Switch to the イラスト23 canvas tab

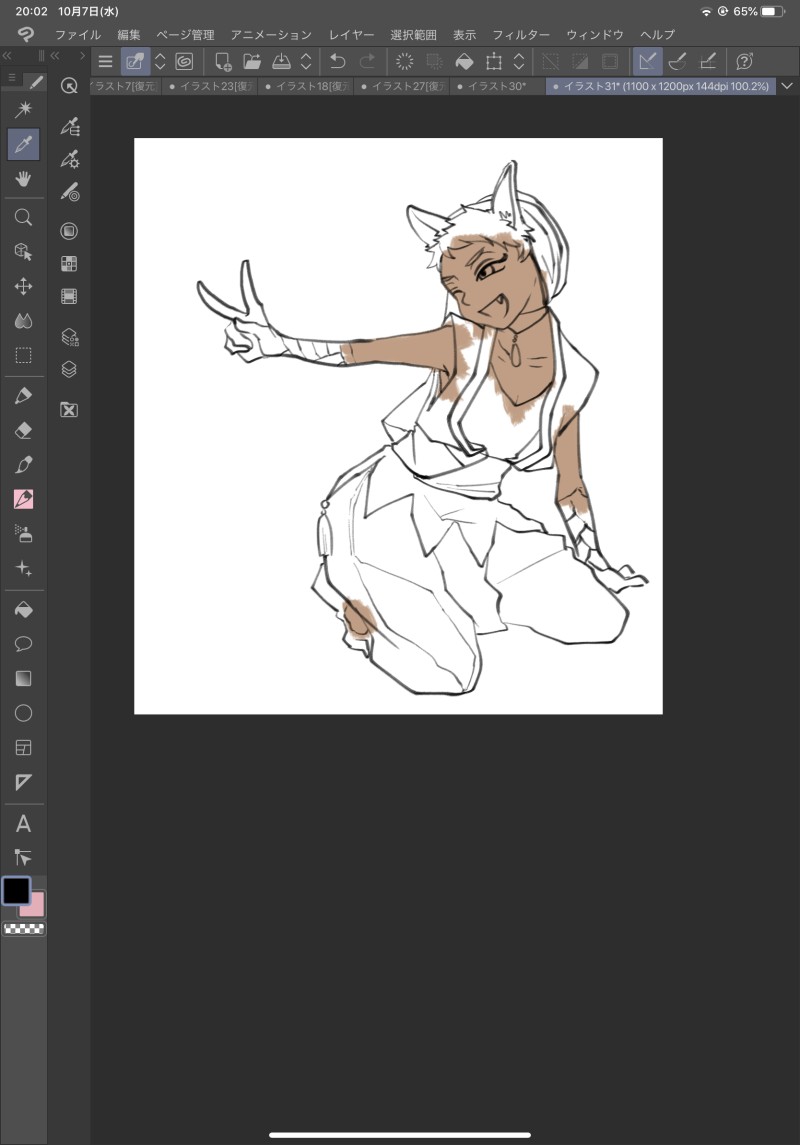(211, 86)
